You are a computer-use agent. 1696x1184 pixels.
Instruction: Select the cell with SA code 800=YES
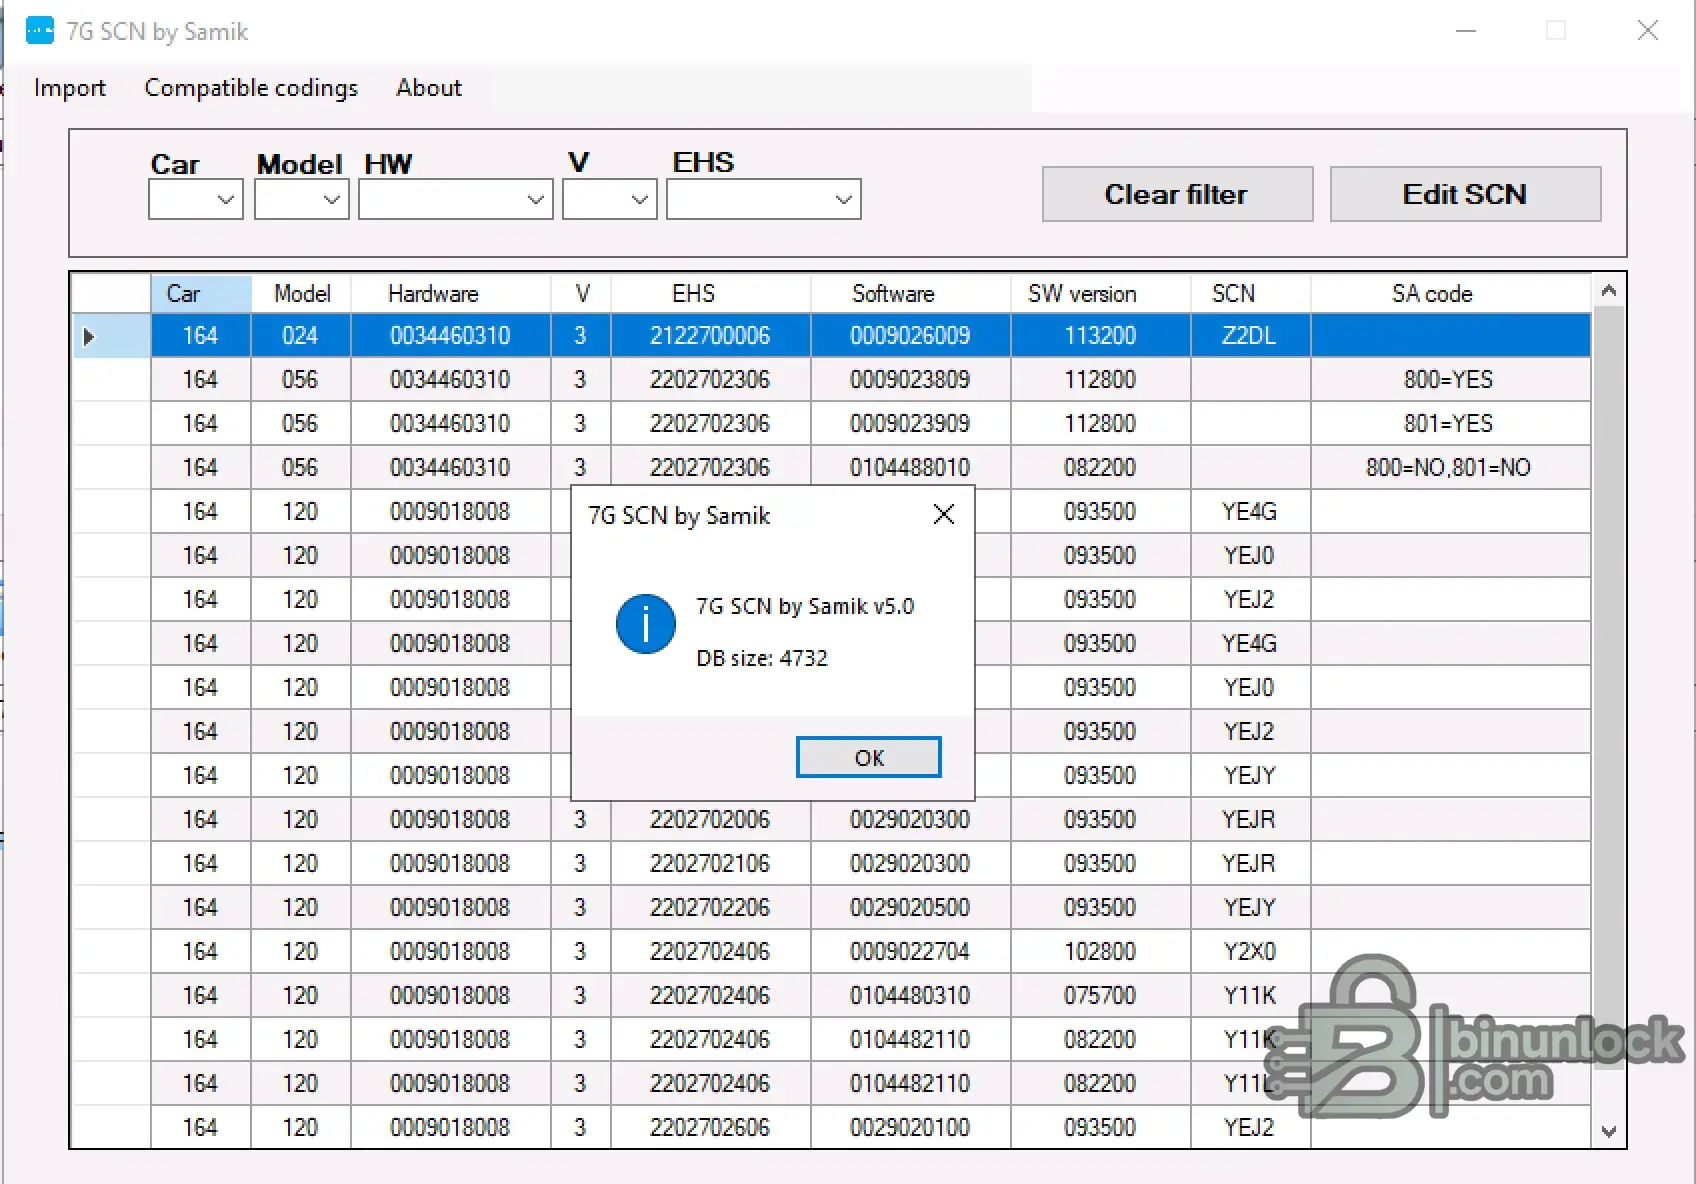point(1448,380)
